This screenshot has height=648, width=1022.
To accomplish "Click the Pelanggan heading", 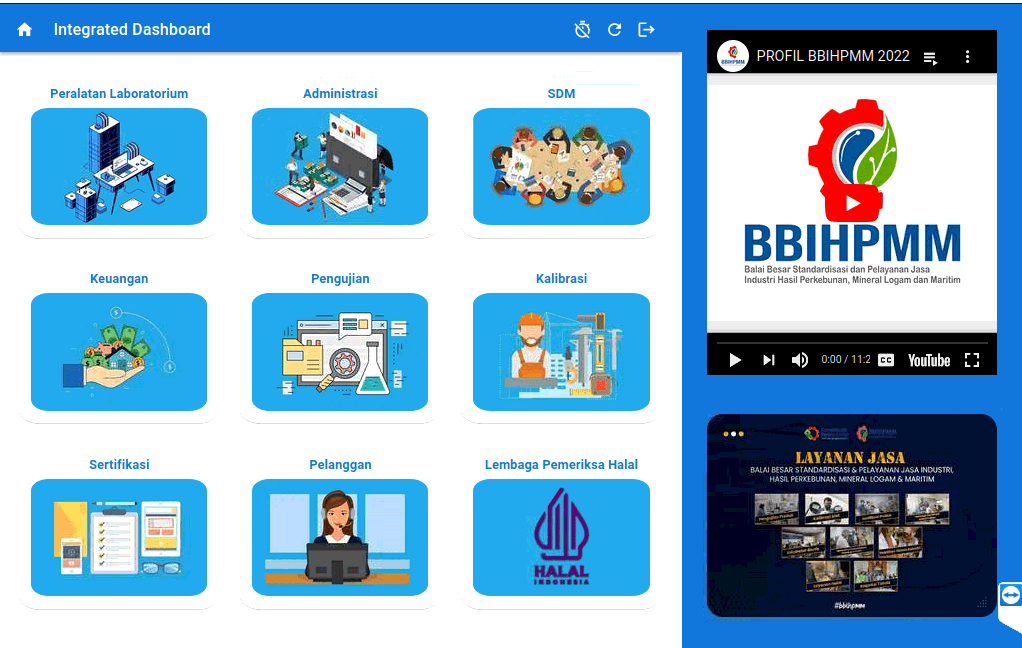I will (x=340, y=464).
